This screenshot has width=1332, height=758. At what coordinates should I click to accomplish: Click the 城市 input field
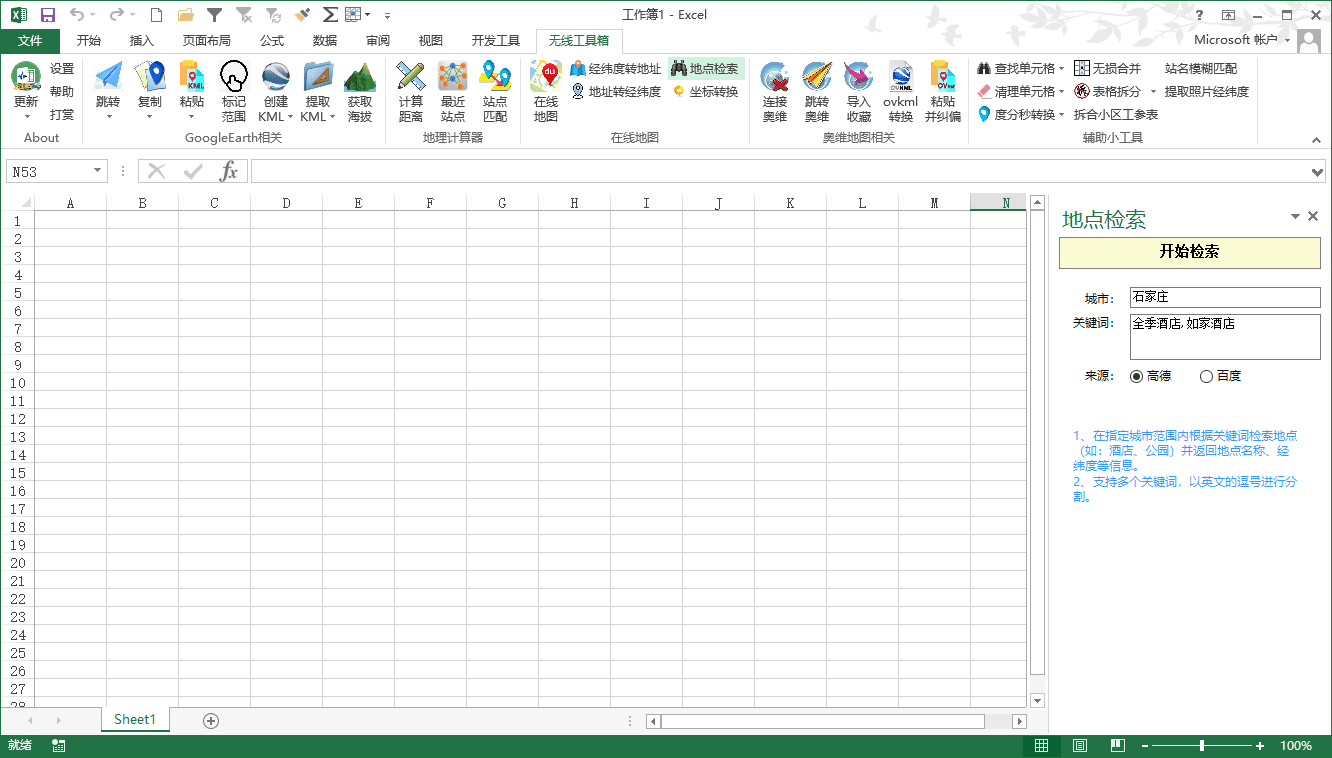(x=1224, y=298)
